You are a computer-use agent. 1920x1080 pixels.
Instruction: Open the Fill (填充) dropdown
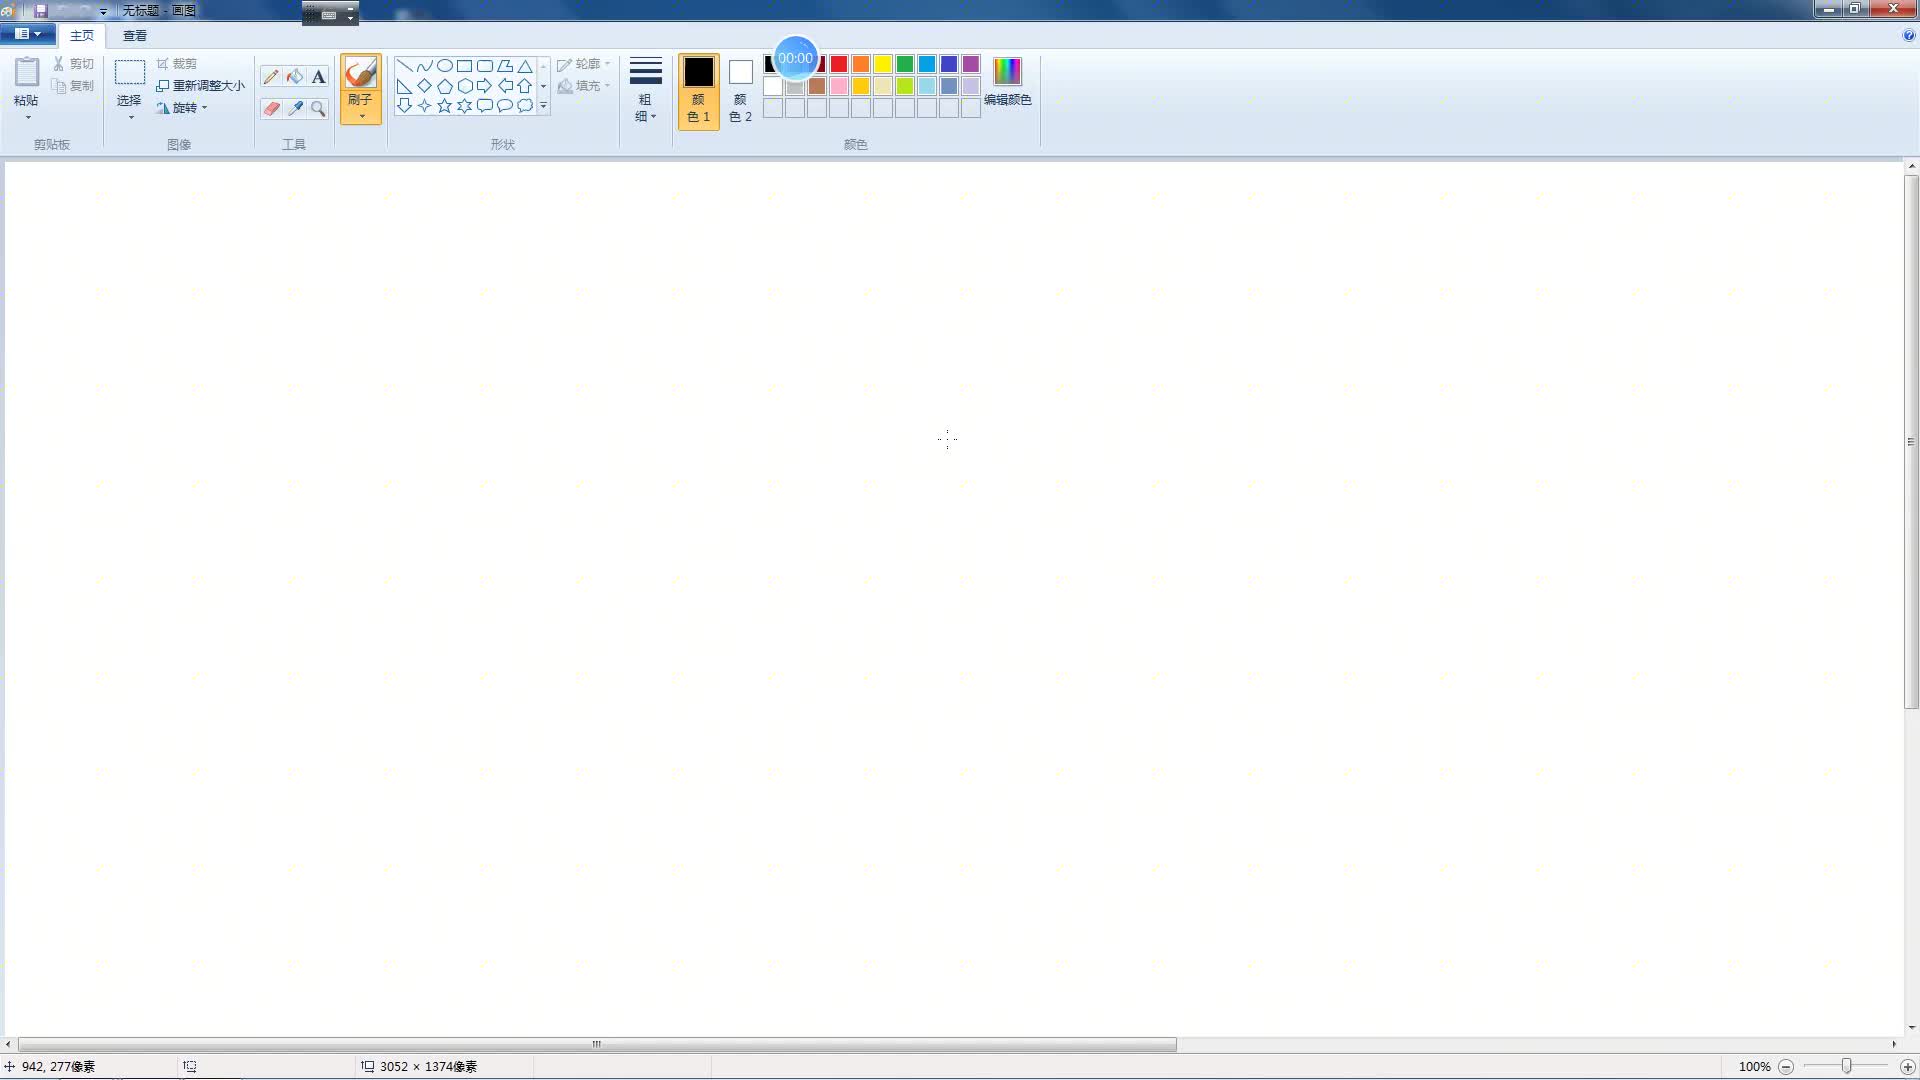[x=584, y=86]
